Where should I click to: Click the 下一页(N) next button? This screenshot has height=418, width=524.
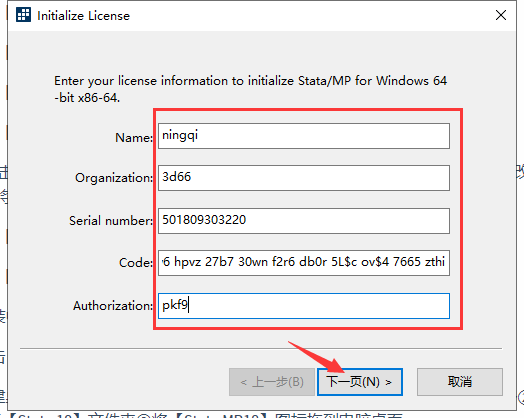coord(360,382)
